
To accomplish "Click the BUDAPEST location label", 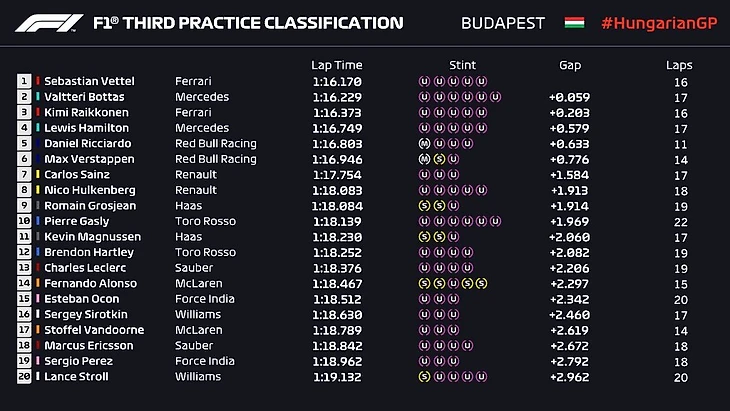I will point(504,22).
